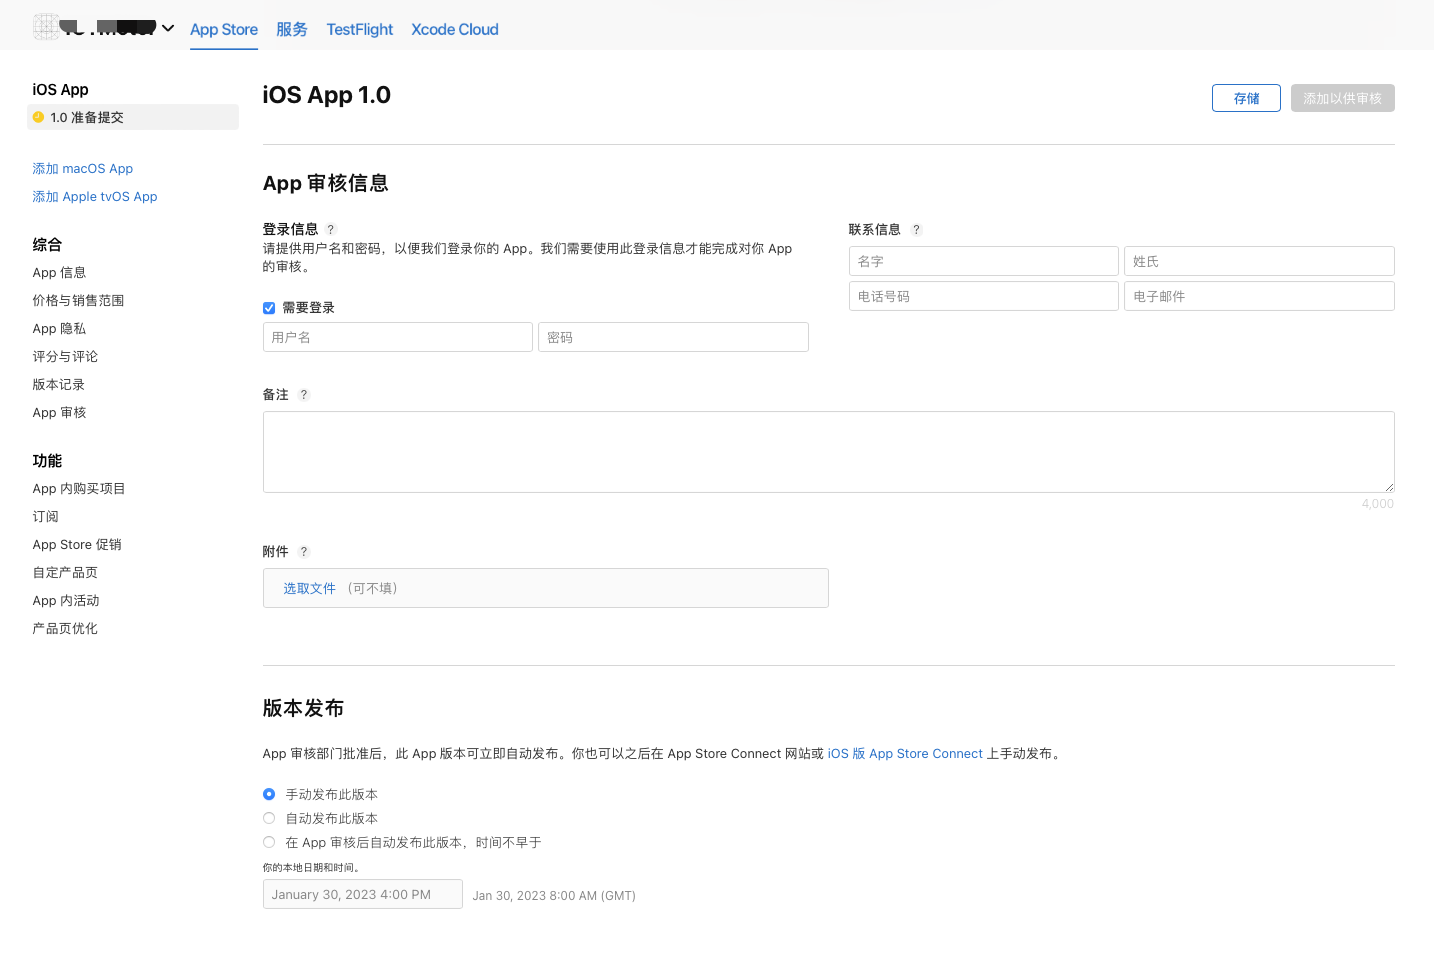Screen dimensions: 1434x959
Task: Open 订阅 in sidebar
Action: click(x=45, y=516)
